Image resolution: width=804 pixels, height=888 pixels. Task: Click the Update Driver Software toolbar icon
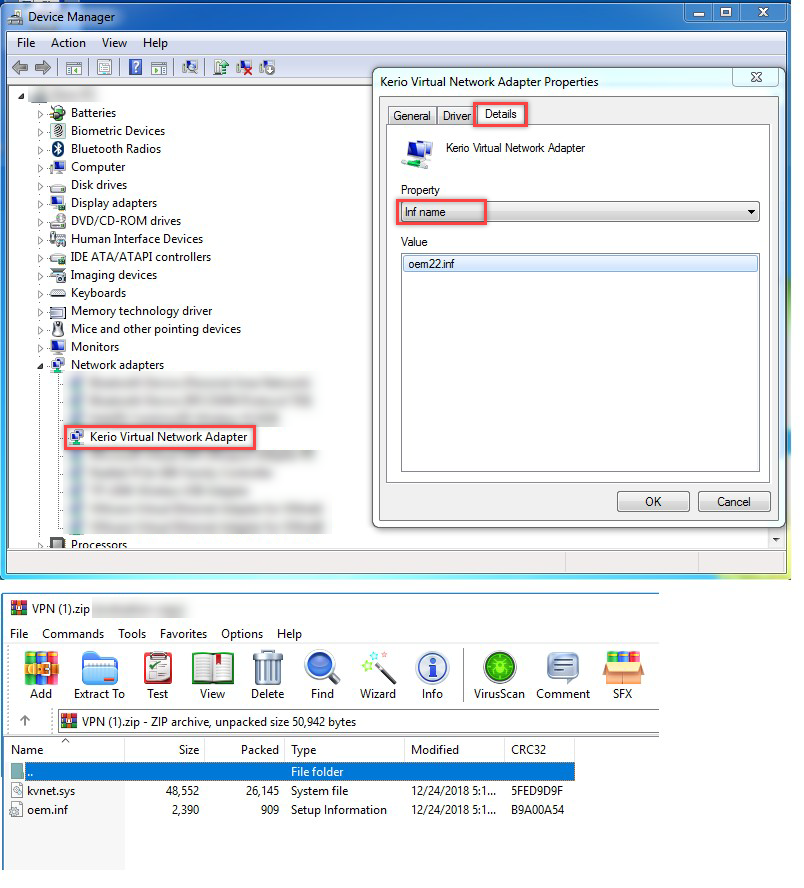point(221,68)
